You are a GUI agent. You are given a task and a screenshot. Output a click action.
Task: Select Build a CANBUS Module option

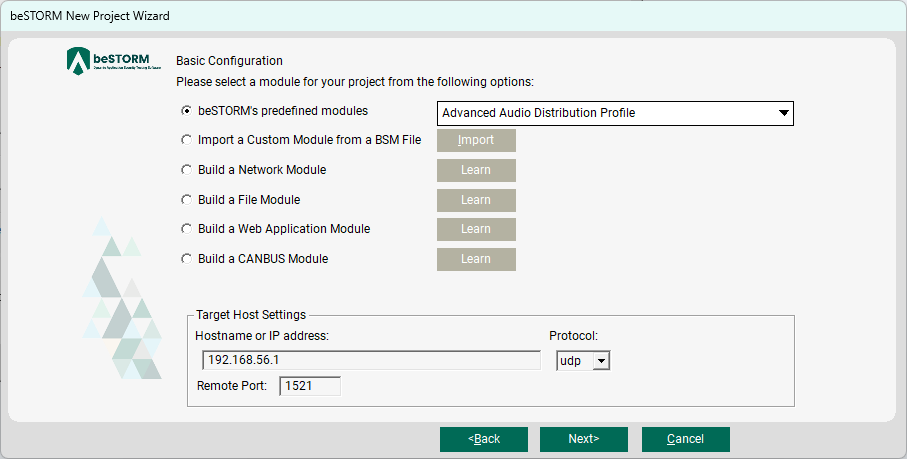click(x=186, y=259)
